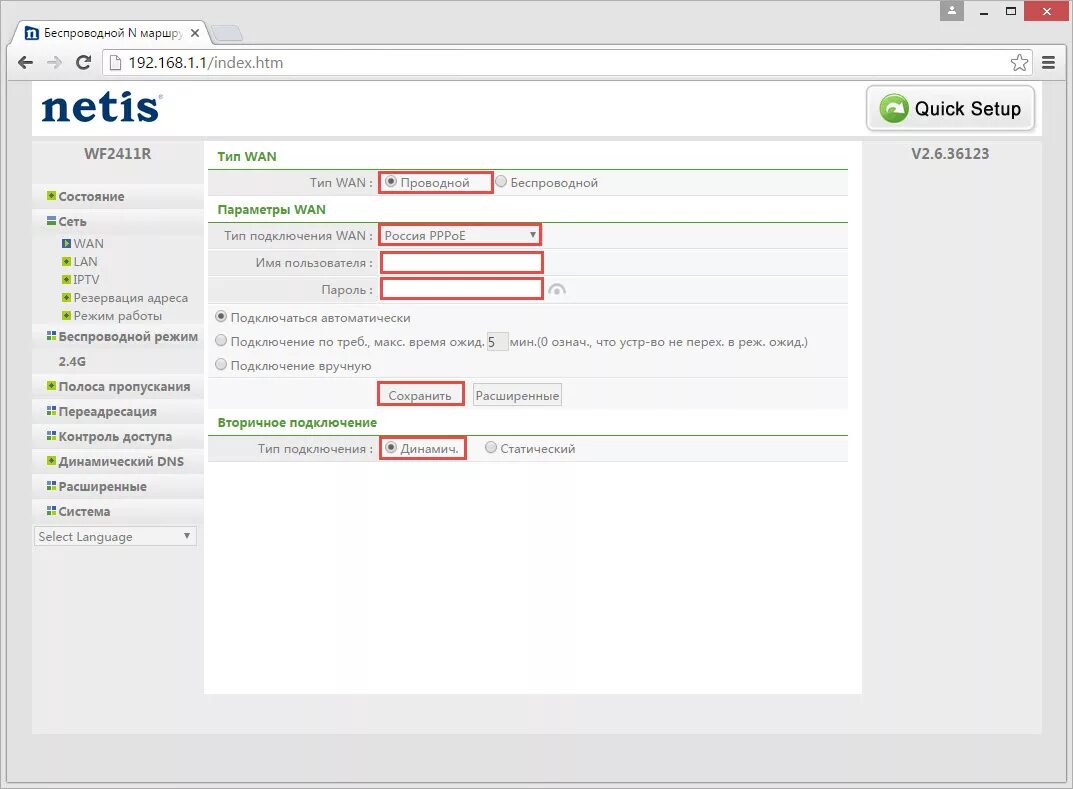1073x789 pixels.
Task: Click the Система grid icon
Action: pos(51,510)
